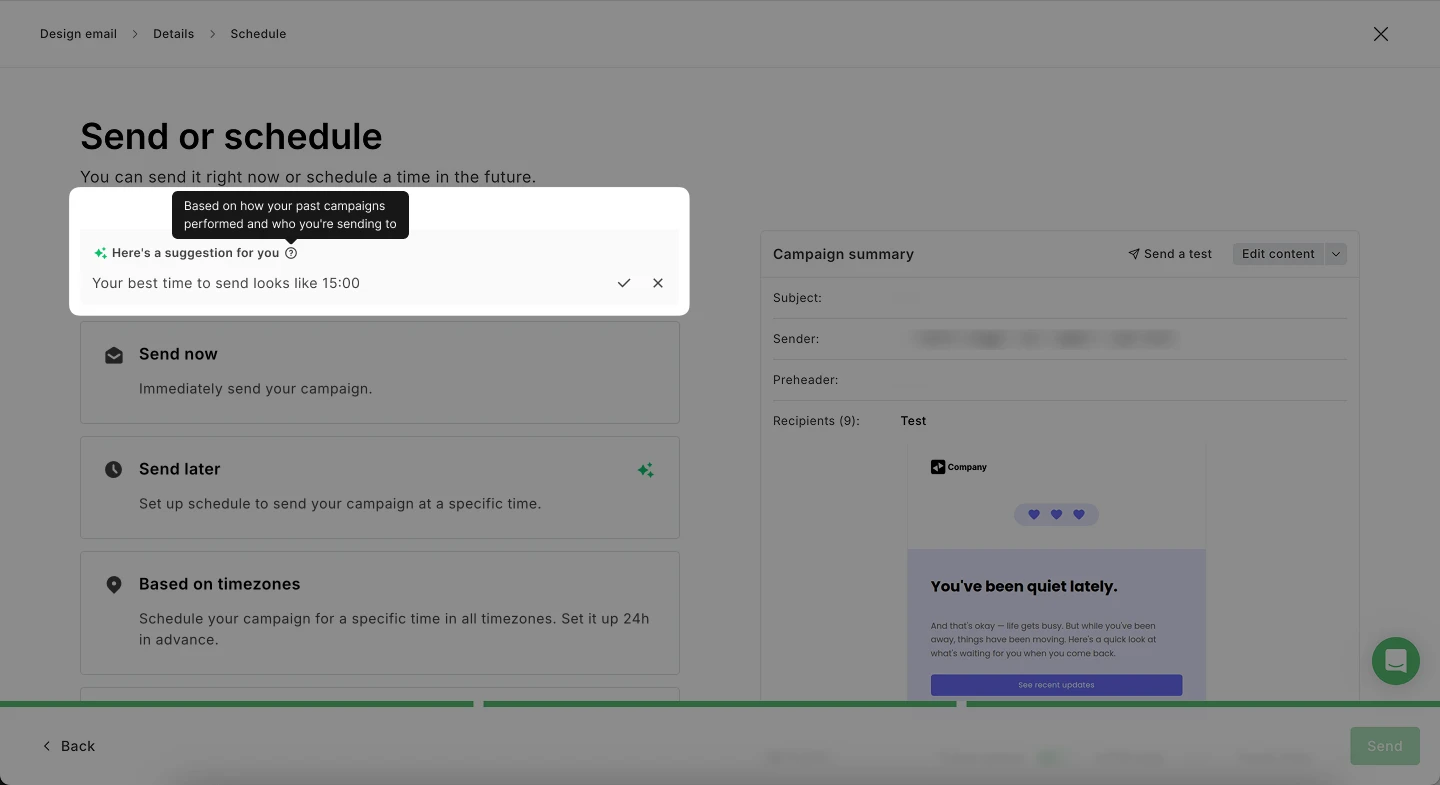This screenshot has width=1440, height=785.
Task: Click the Company logo in email preview
Action: (x=959, y=467)
